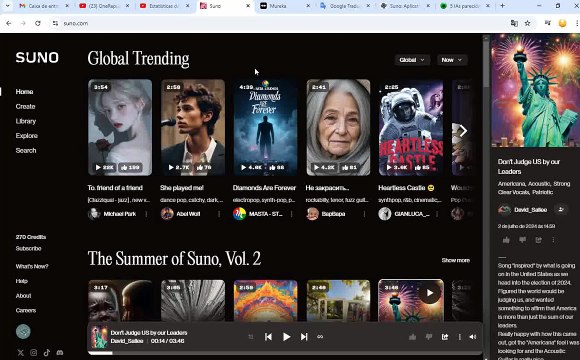This screenshot has height=360, width=580.
Task: Share the song in right details panel
Action: [x=539, y=240]
